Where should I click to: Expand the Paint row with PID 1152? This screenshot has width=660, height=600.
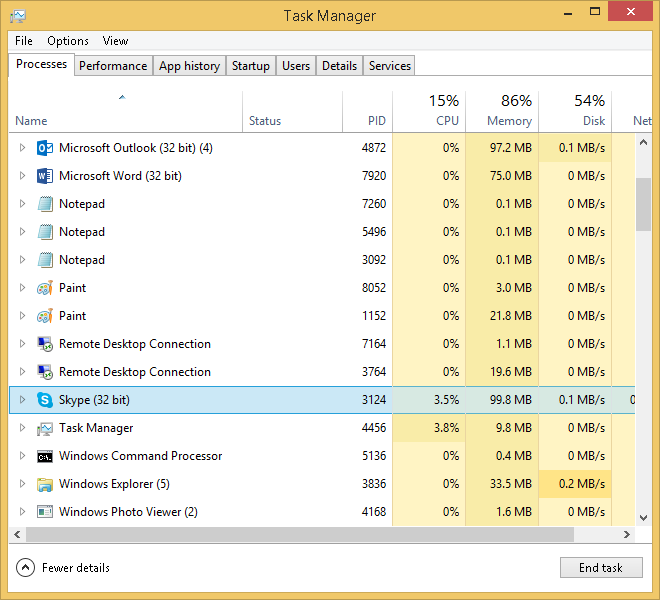[22, 316]
